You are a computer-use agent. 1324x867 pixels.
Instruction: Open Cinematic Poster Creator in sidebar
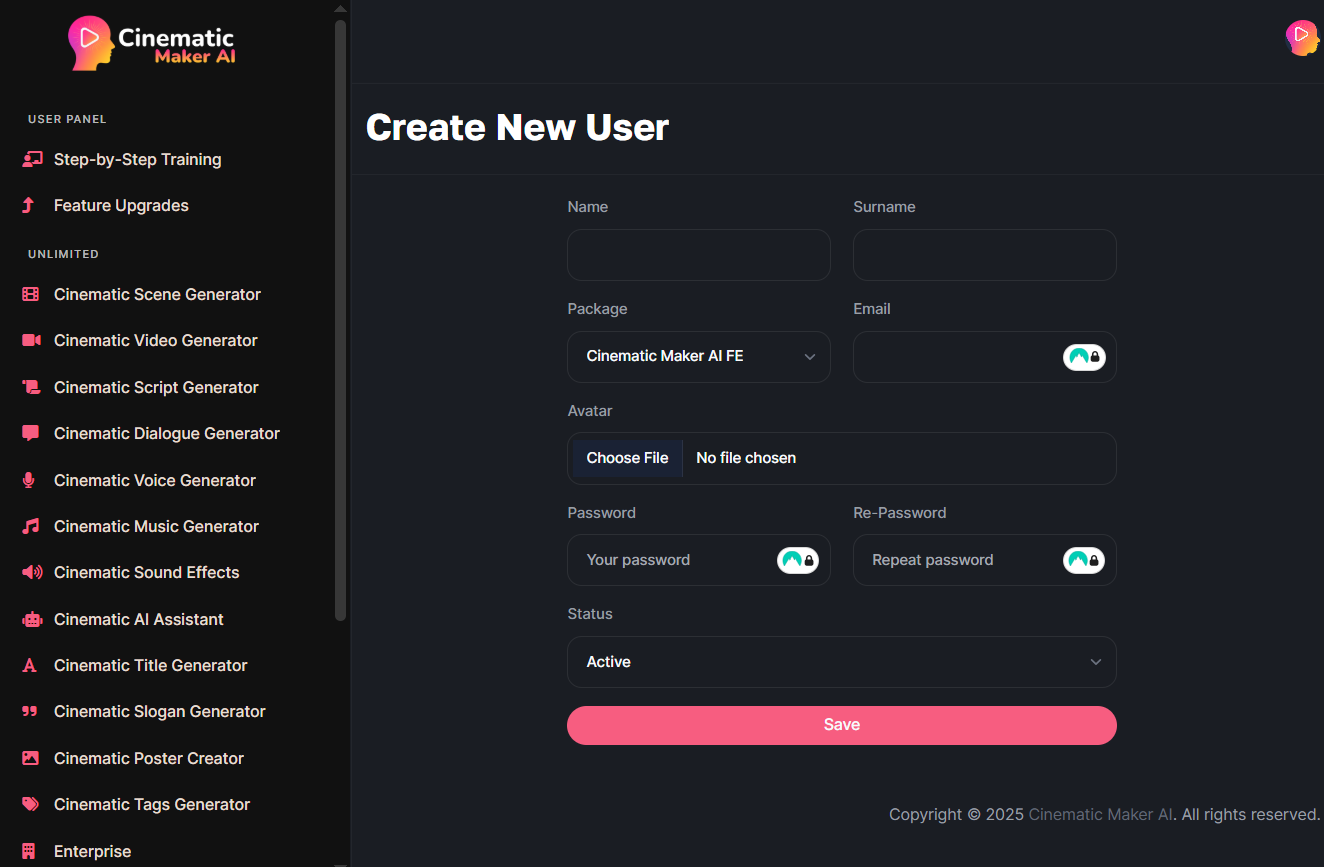point(148,758)
